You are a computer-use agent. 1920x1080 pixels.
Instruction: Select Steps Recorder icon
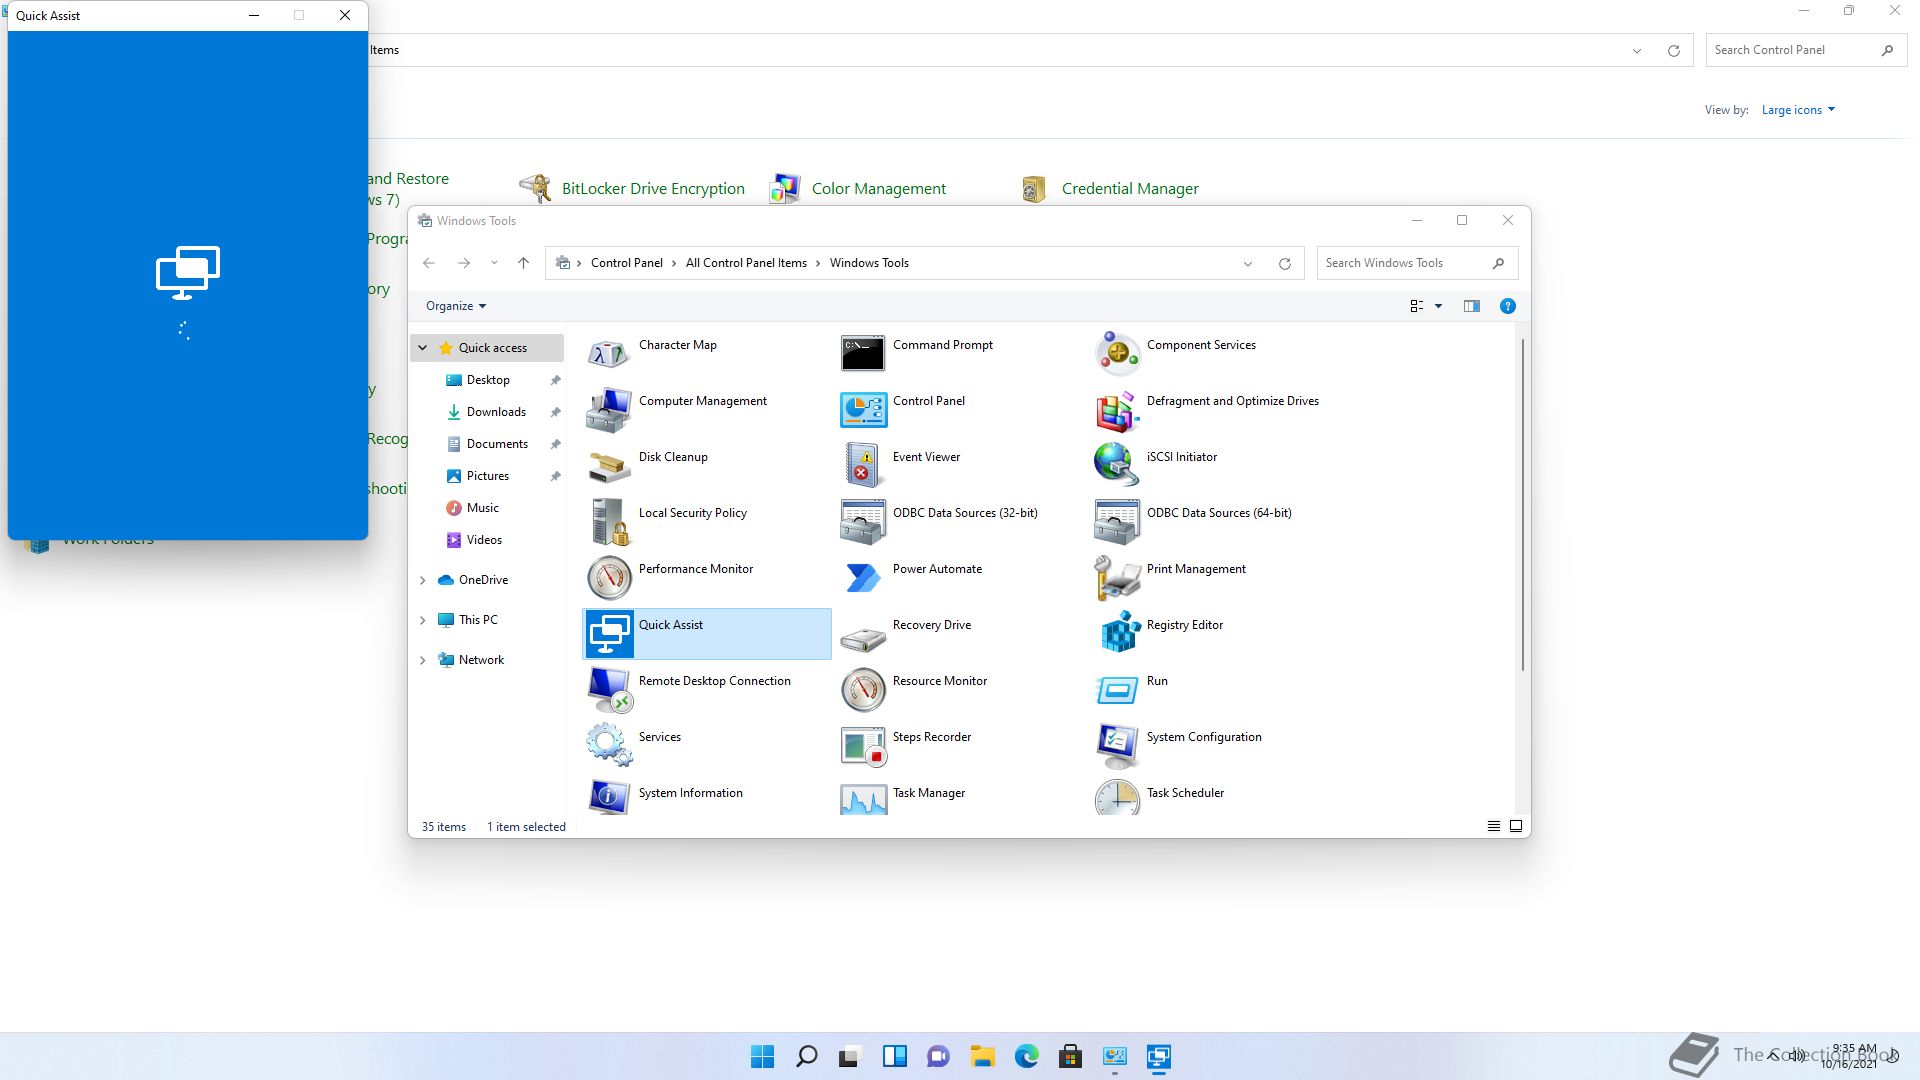[x=863, y=745]
